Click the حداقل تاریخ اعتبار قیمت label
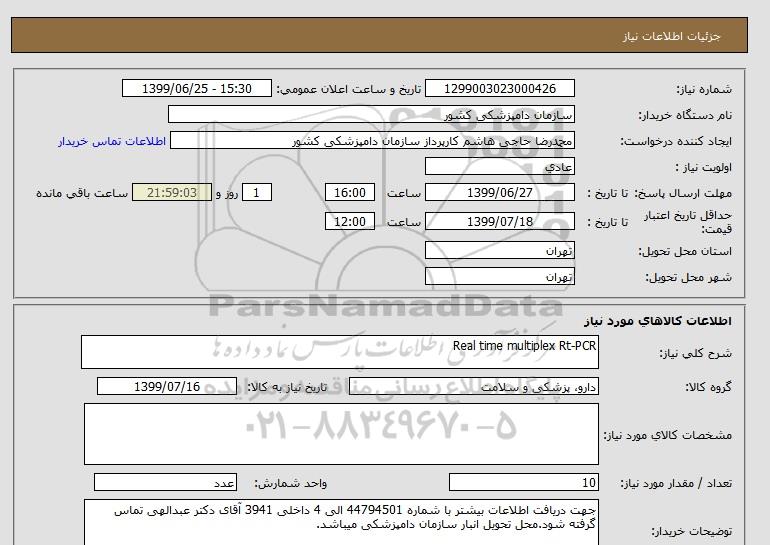Image resolution: width=770 pixels, height=545 pixels. [x=688, y=222]
